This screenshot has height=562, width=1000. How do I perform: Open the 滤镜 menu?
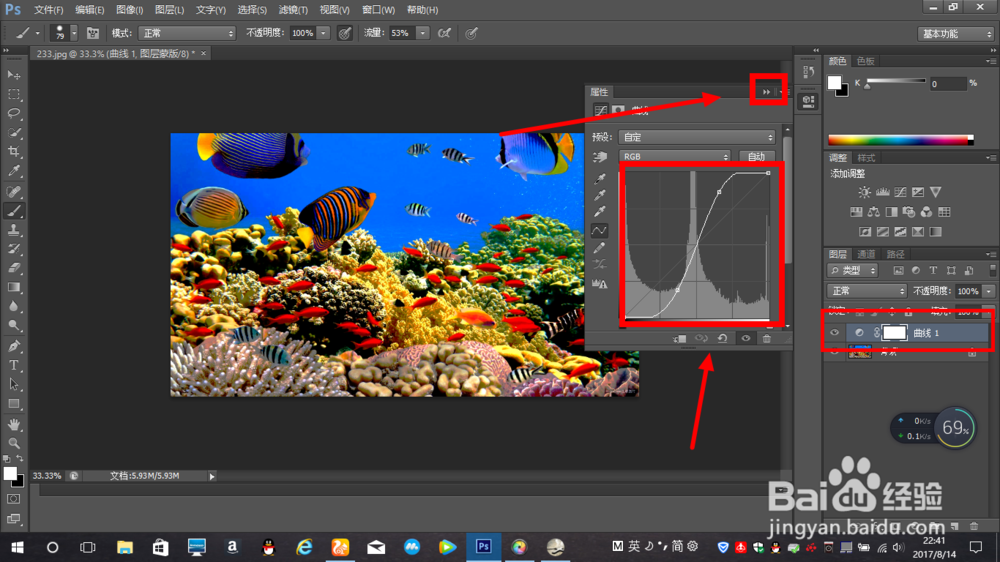[x=293, y=10]
